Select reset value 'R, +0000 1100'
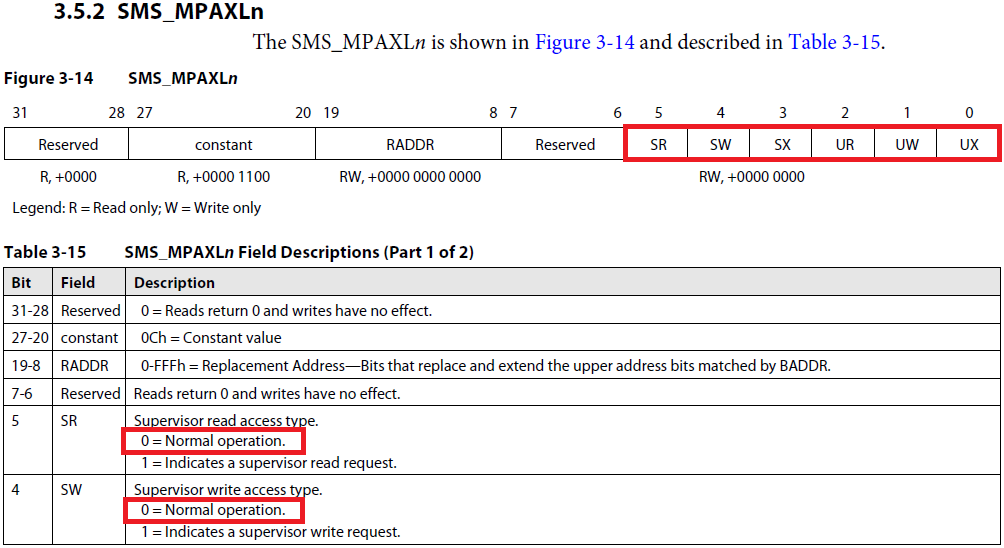 (x=223, y=177)
